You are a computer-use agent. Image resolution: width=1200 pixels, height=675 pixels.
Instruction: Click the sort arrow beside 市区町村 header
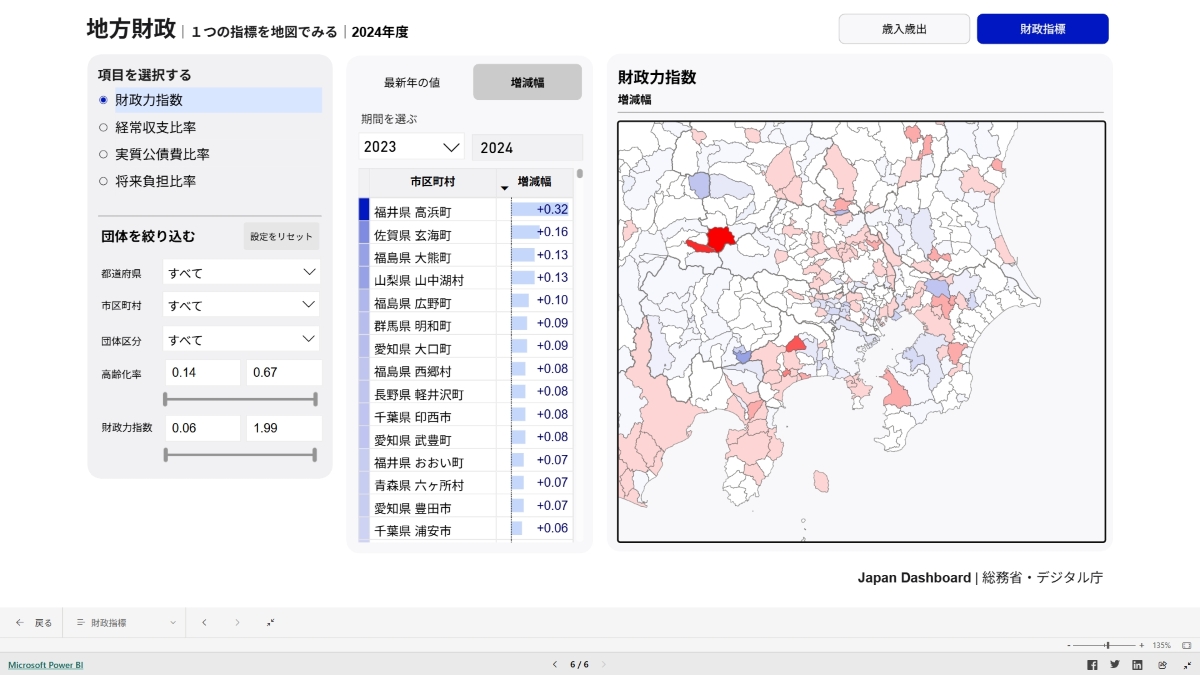click(x=504, y=187)
